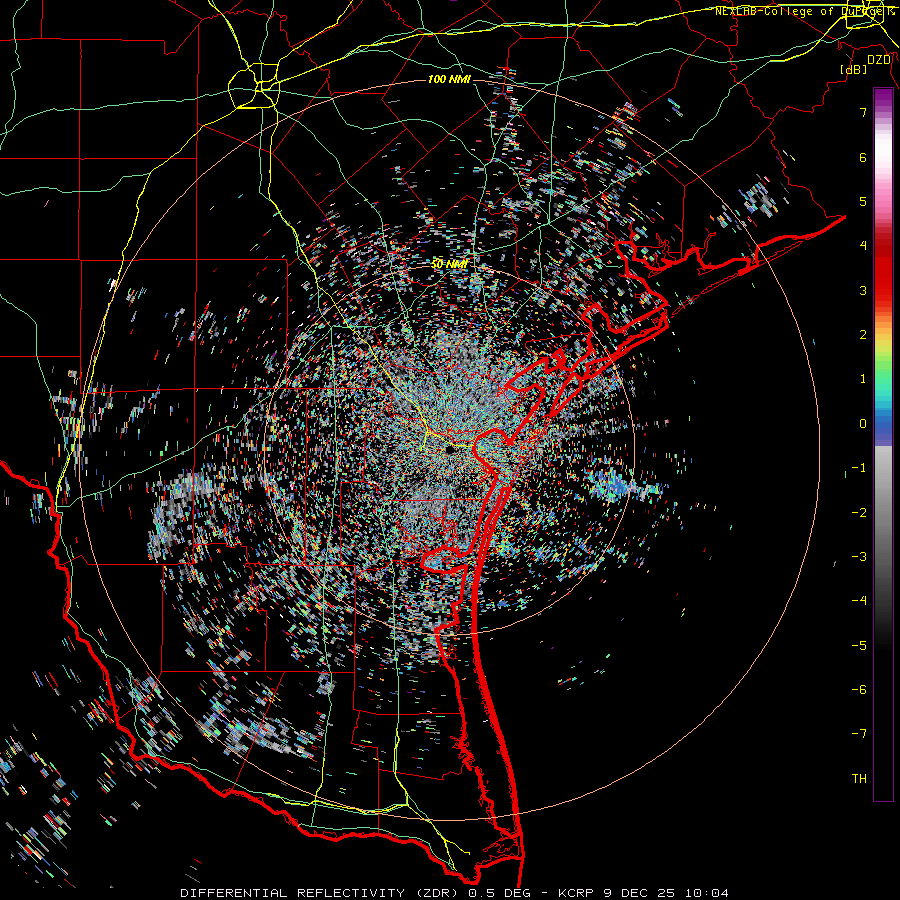
Task: Click the "4" value on the dB scale
Action: 863,246
